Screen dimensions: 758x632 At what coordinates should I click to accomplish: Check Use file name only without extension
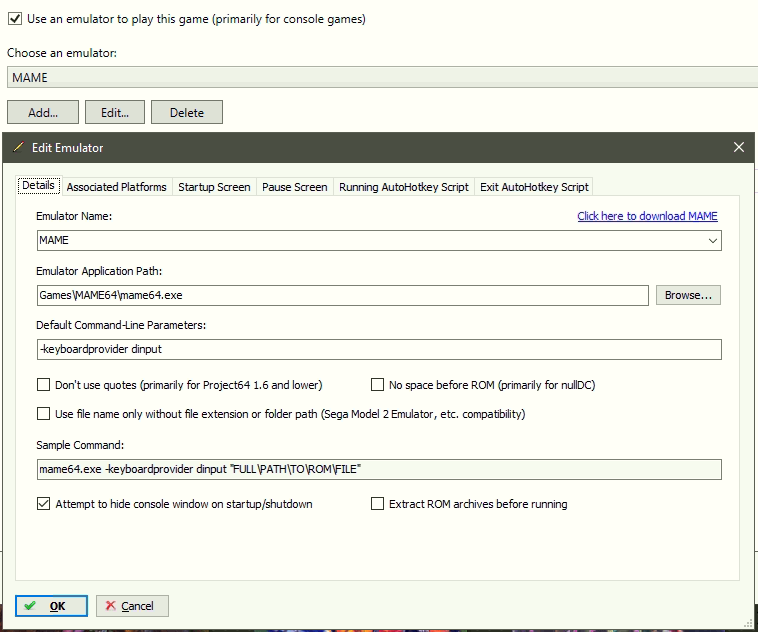44,414
